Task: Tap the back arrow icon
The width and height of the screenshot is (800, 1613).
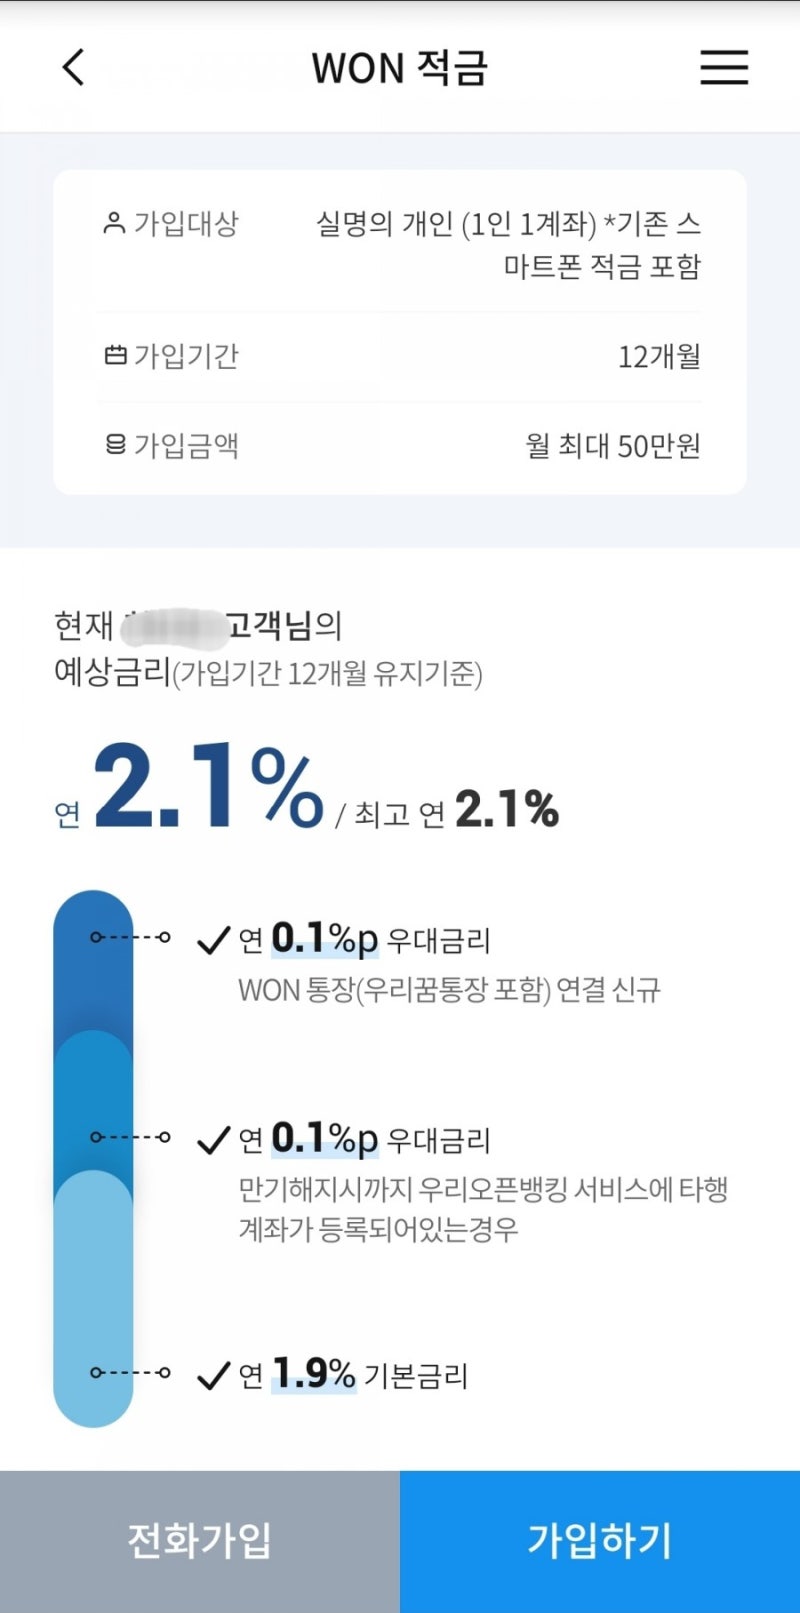Action: point(74,68)
